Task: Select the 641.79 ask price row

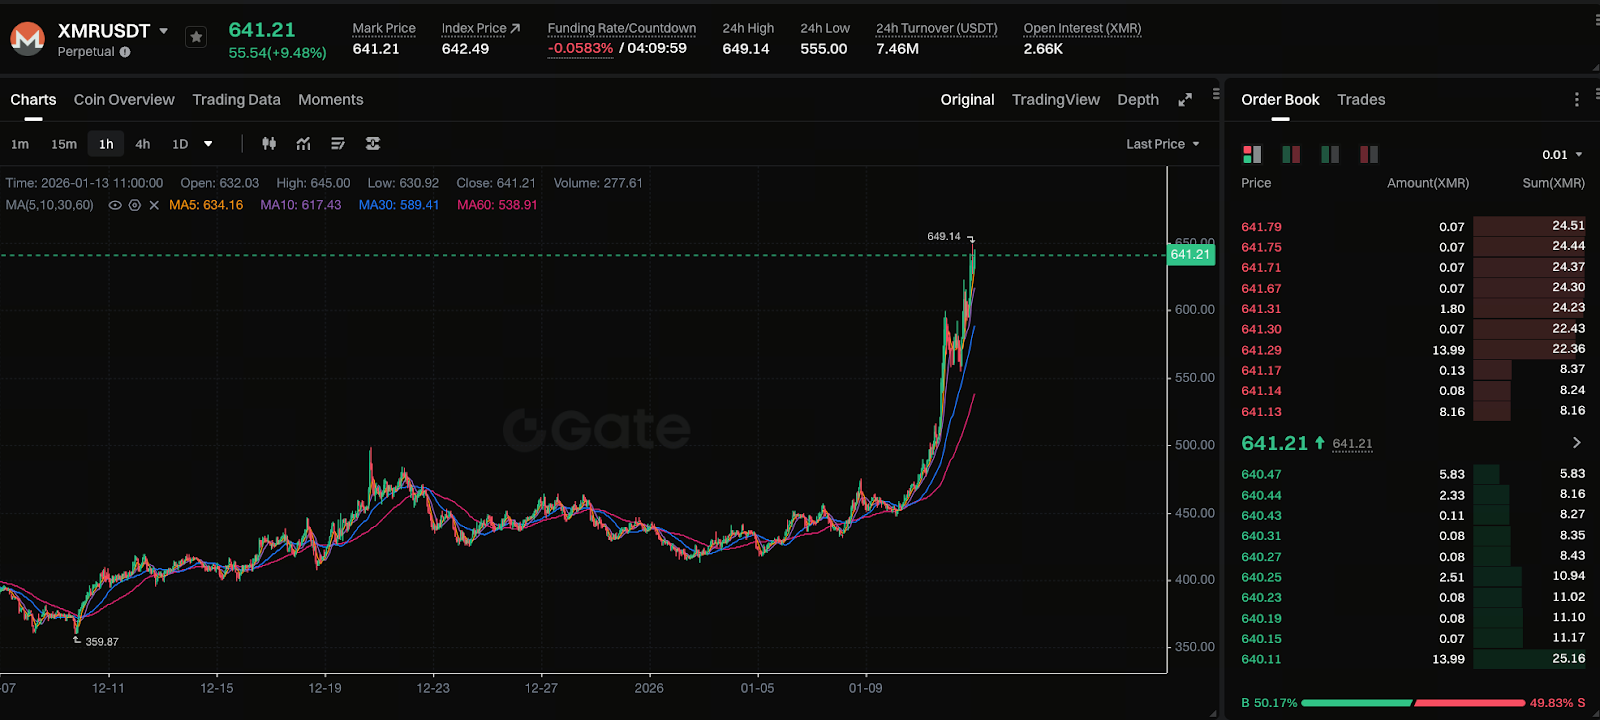Action: 1412,227
